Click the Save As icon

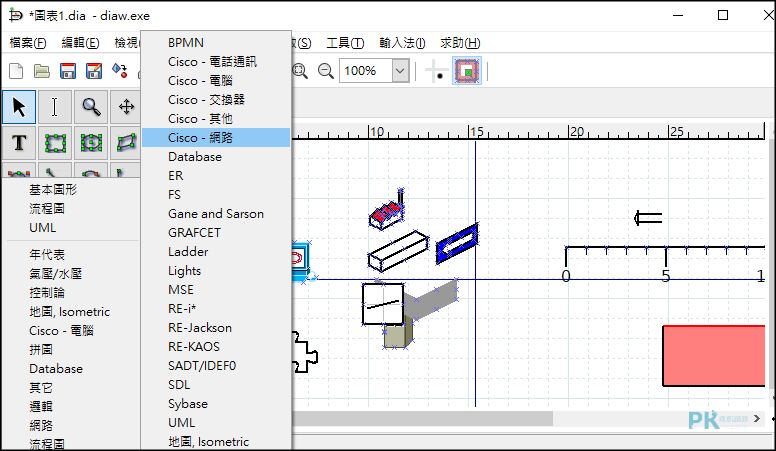click(x=94, y=71)
